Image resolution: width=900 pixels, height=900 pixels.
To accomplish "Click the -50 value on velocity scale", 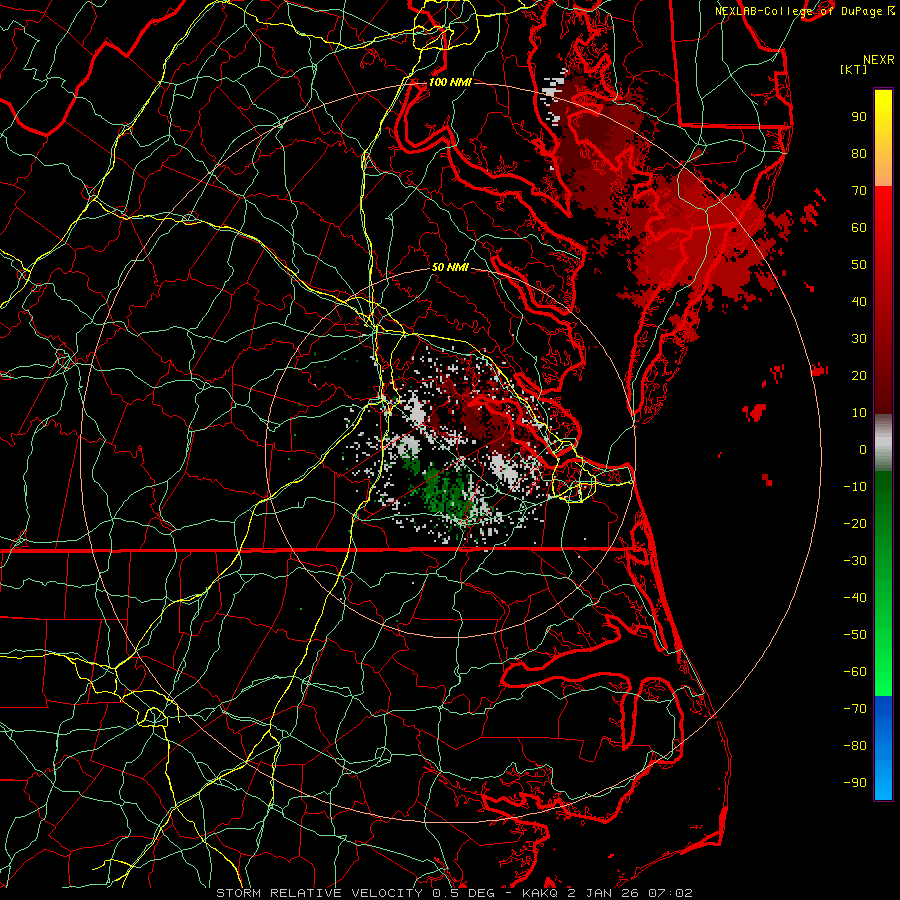I will pyautogui.click(x=855, y=635).
